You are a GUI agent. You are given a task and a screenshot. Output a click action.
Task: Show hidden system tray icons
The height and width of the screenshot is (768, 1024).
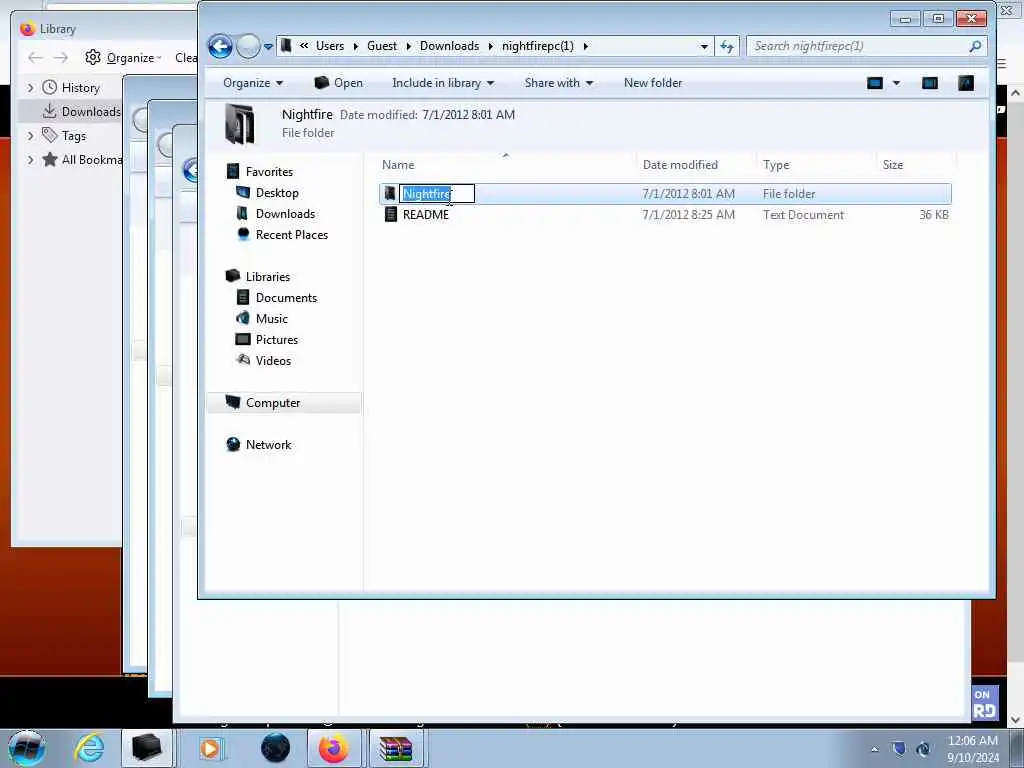tap(874, 749)
